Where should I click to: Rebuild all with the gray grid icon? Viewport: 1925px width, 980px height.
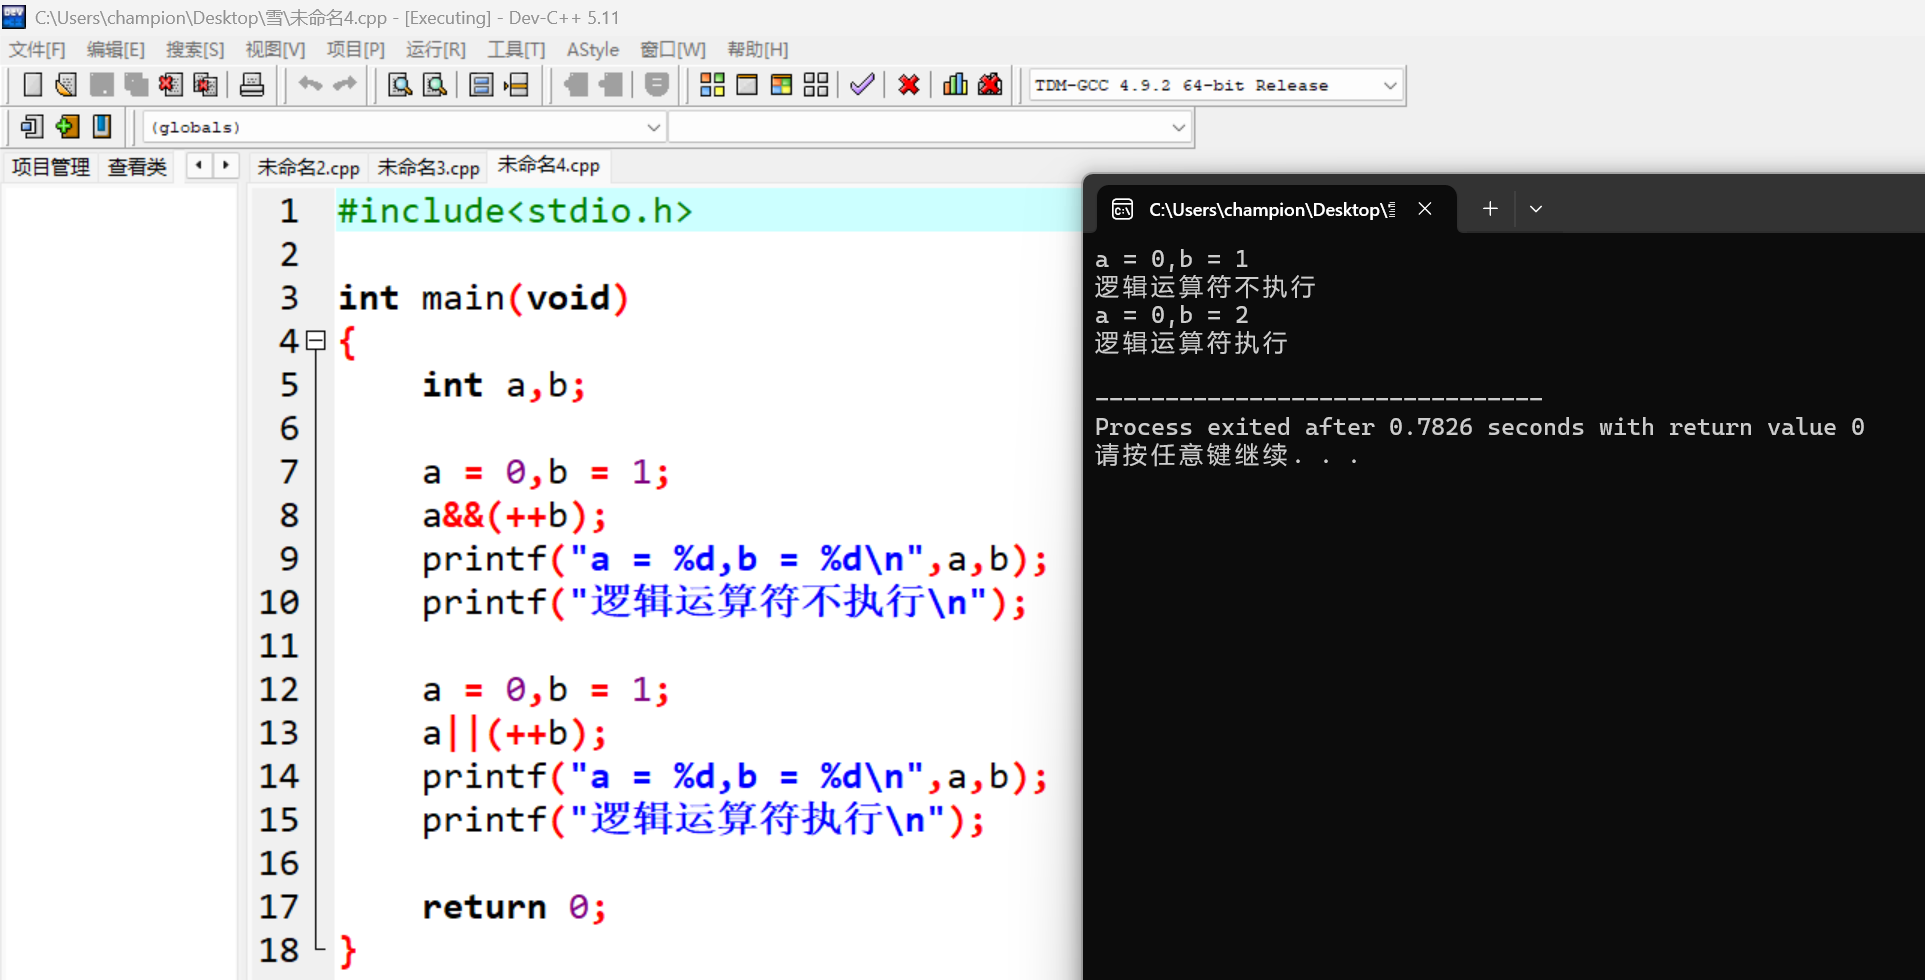(816, 85)
